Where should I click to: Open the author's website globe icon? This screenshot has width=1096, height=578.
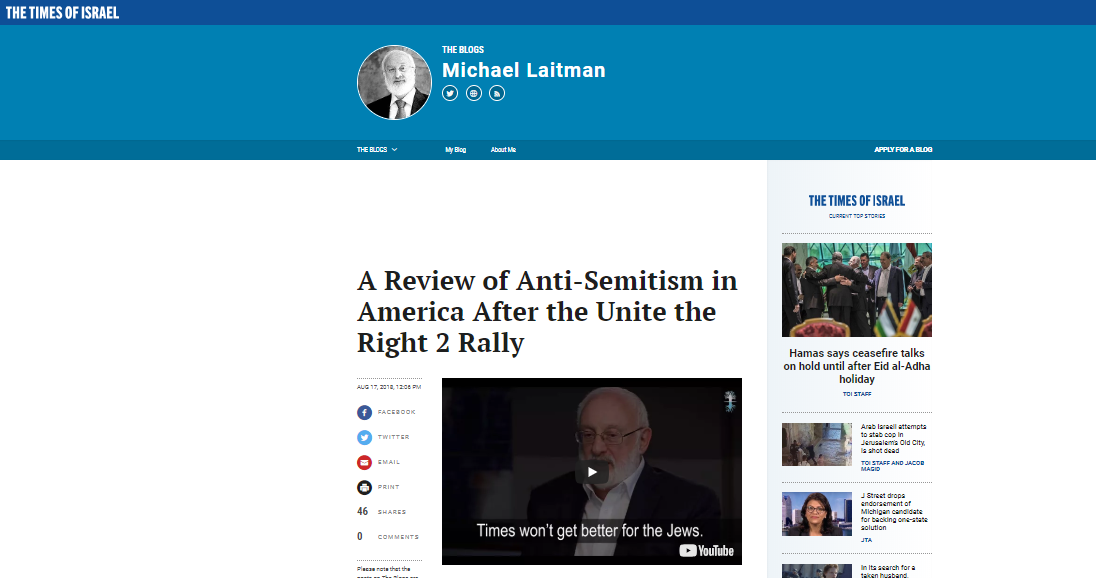click(x=474, y=93)
